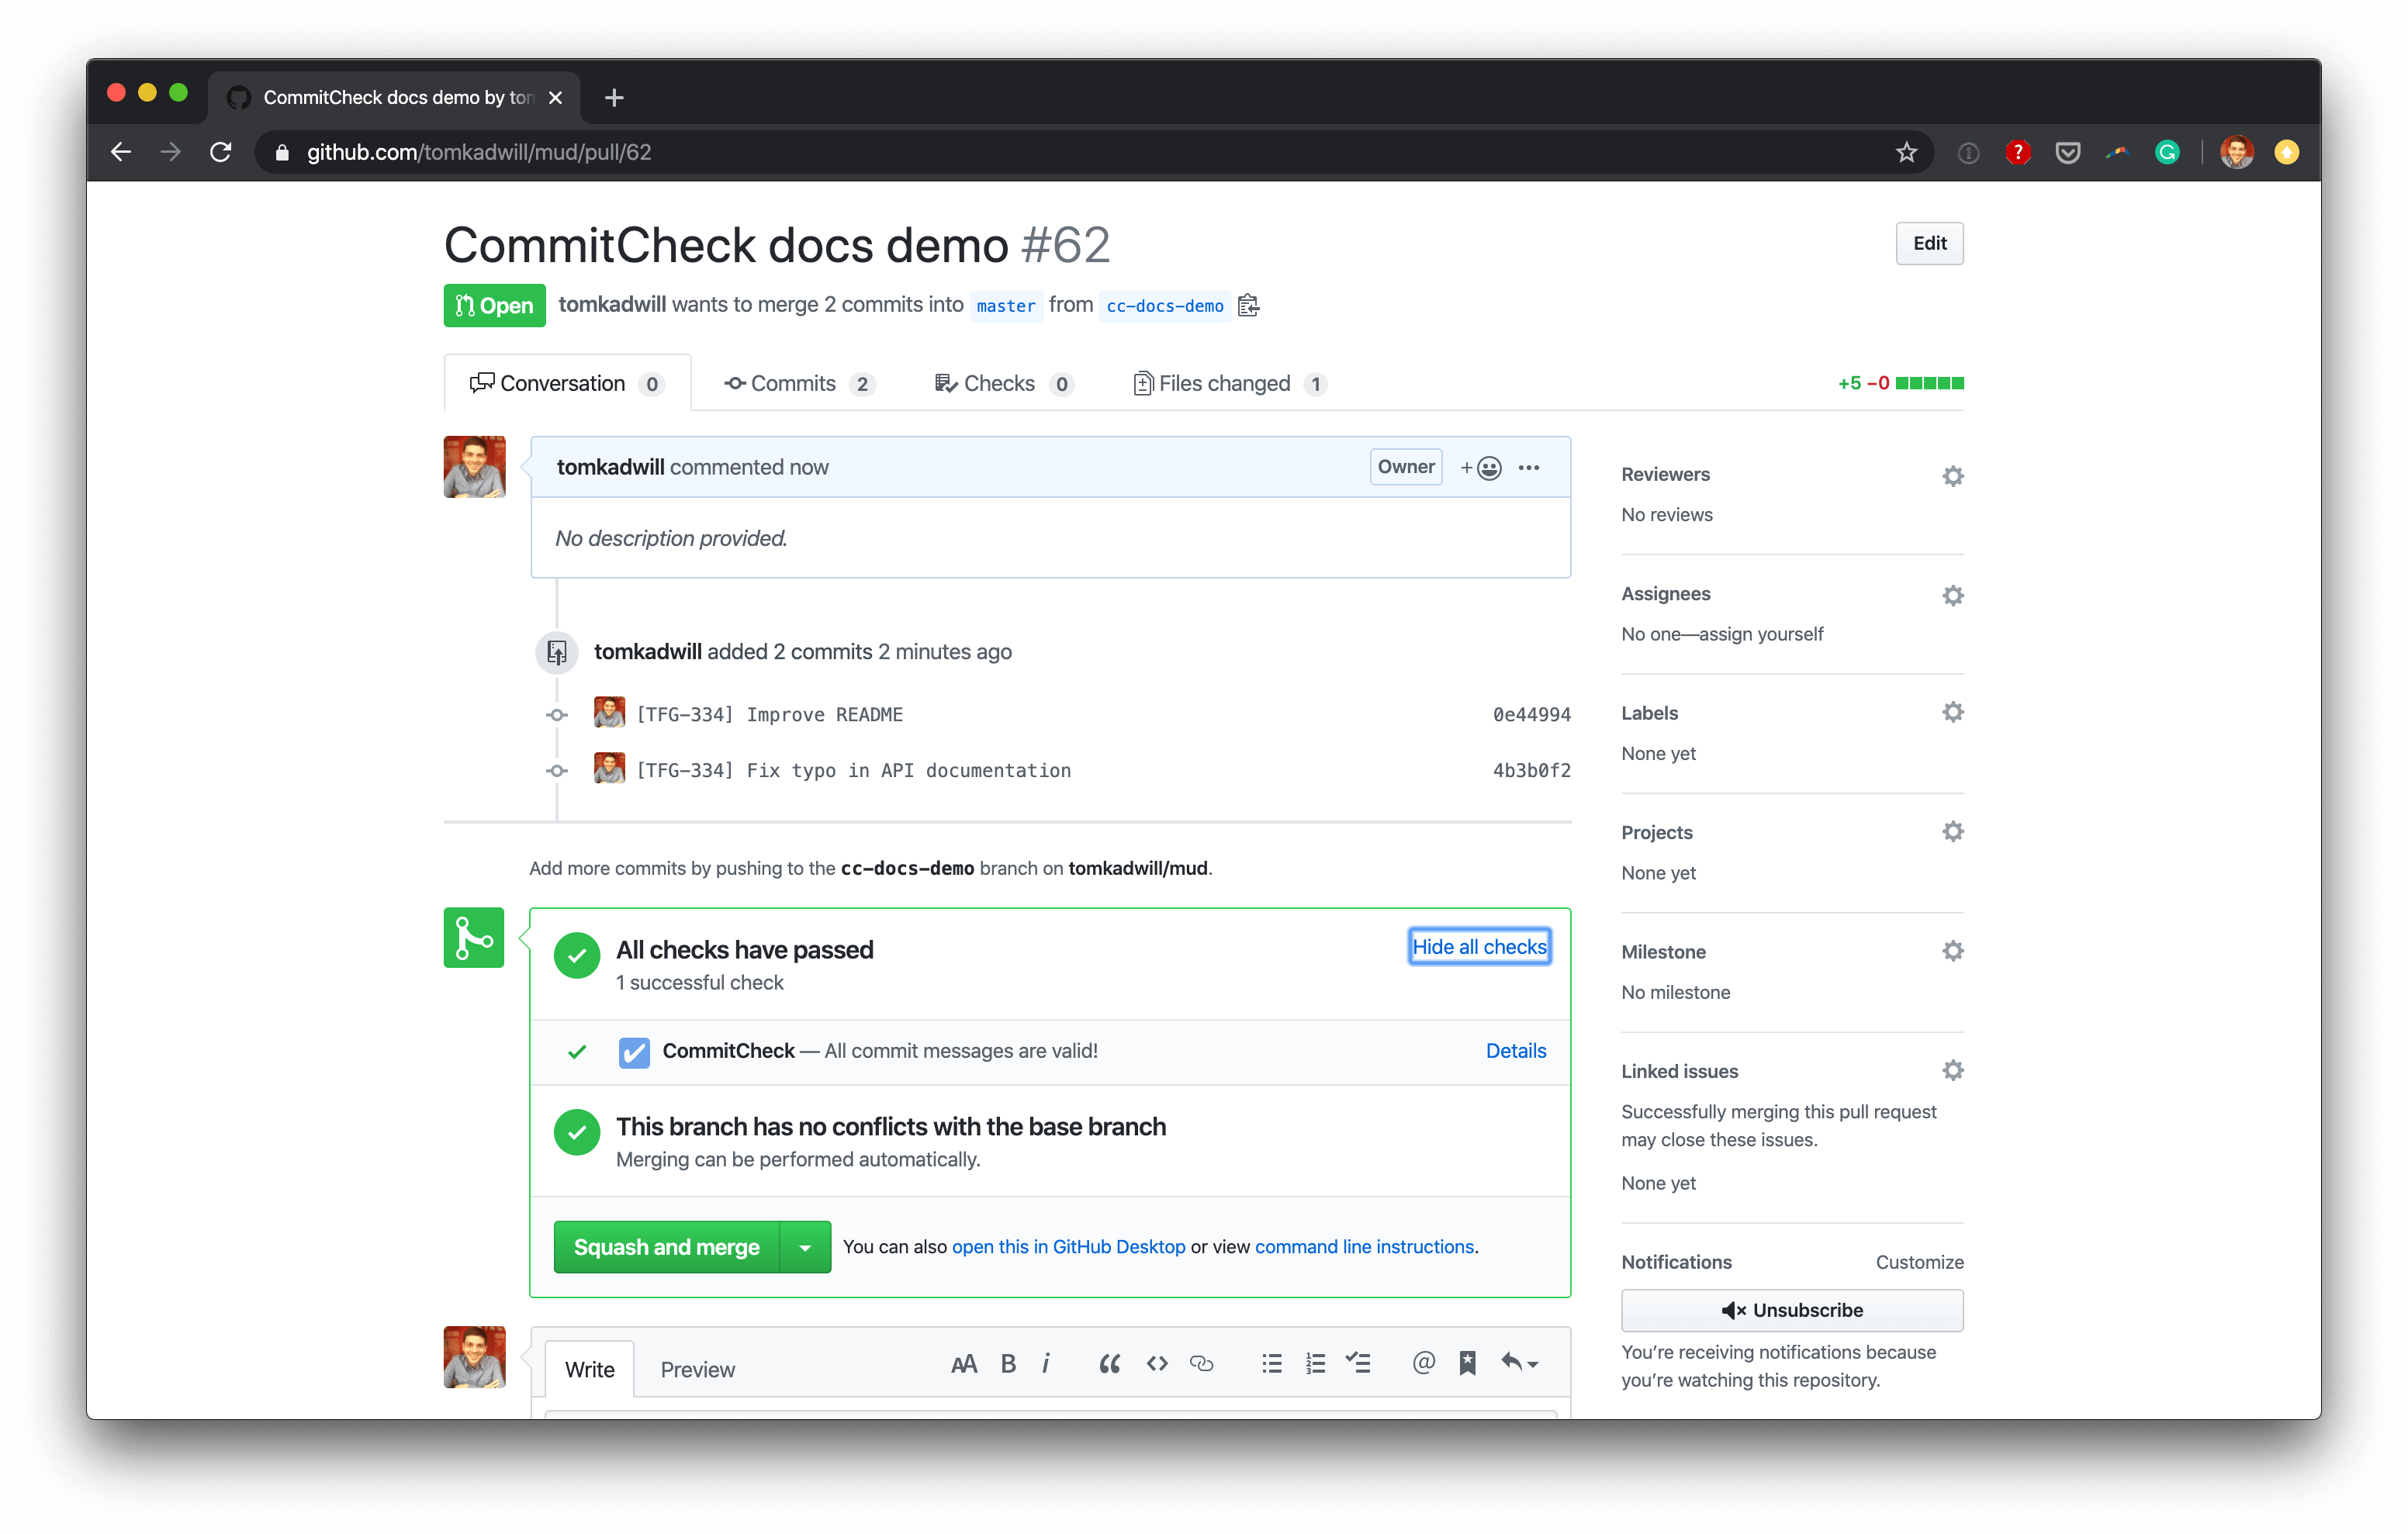Select the Write tab in editor
2408x1534 pixels.
589,1369
